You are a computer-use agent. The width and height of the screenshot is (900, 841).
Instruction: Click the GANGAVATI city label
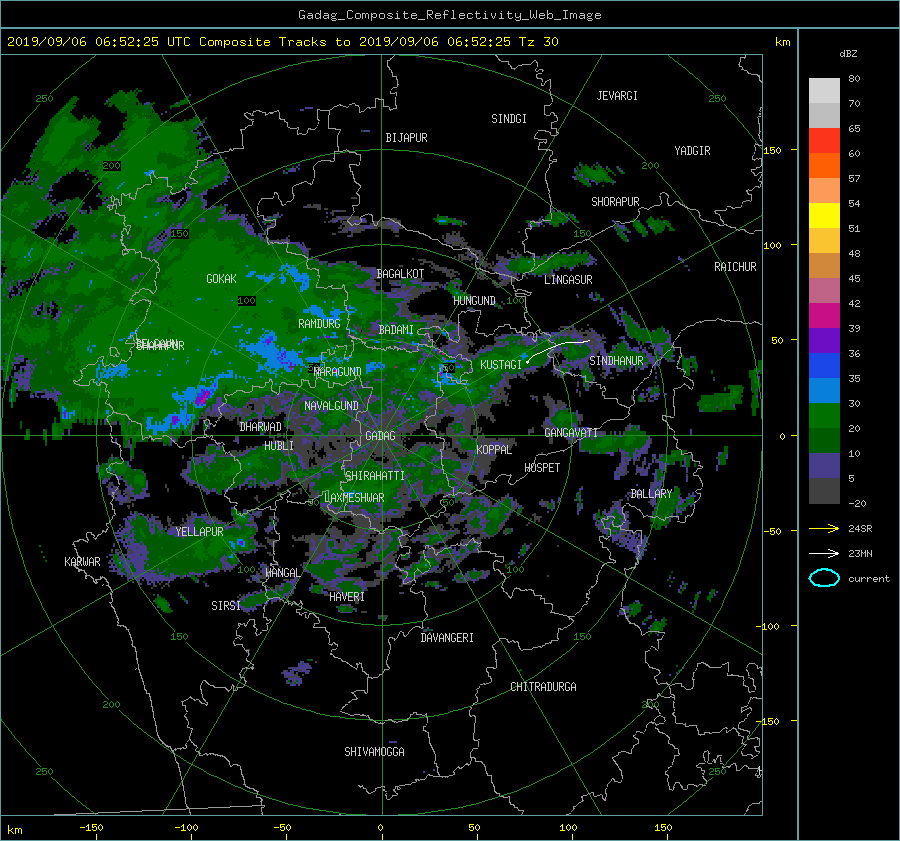(571, 432)
